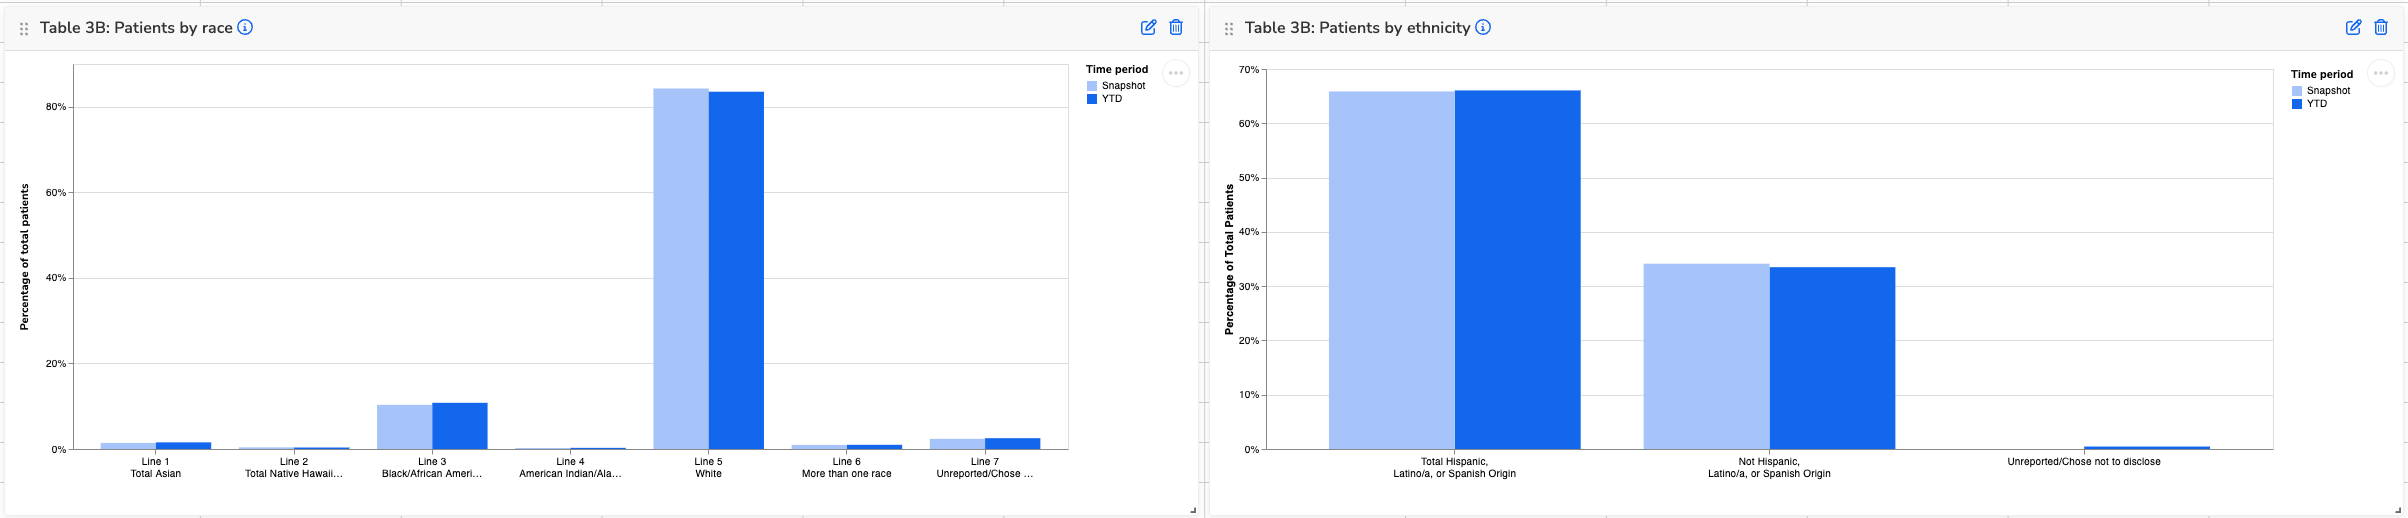The image size is (2408, 518).
Task: Edit the Patients by race panel
Action: (1148, 28)
